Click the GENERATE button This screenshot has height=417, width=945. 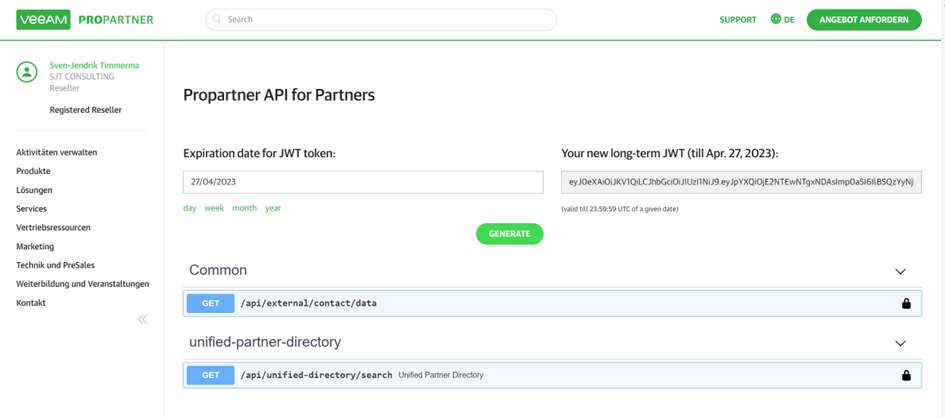click(509, 234)
